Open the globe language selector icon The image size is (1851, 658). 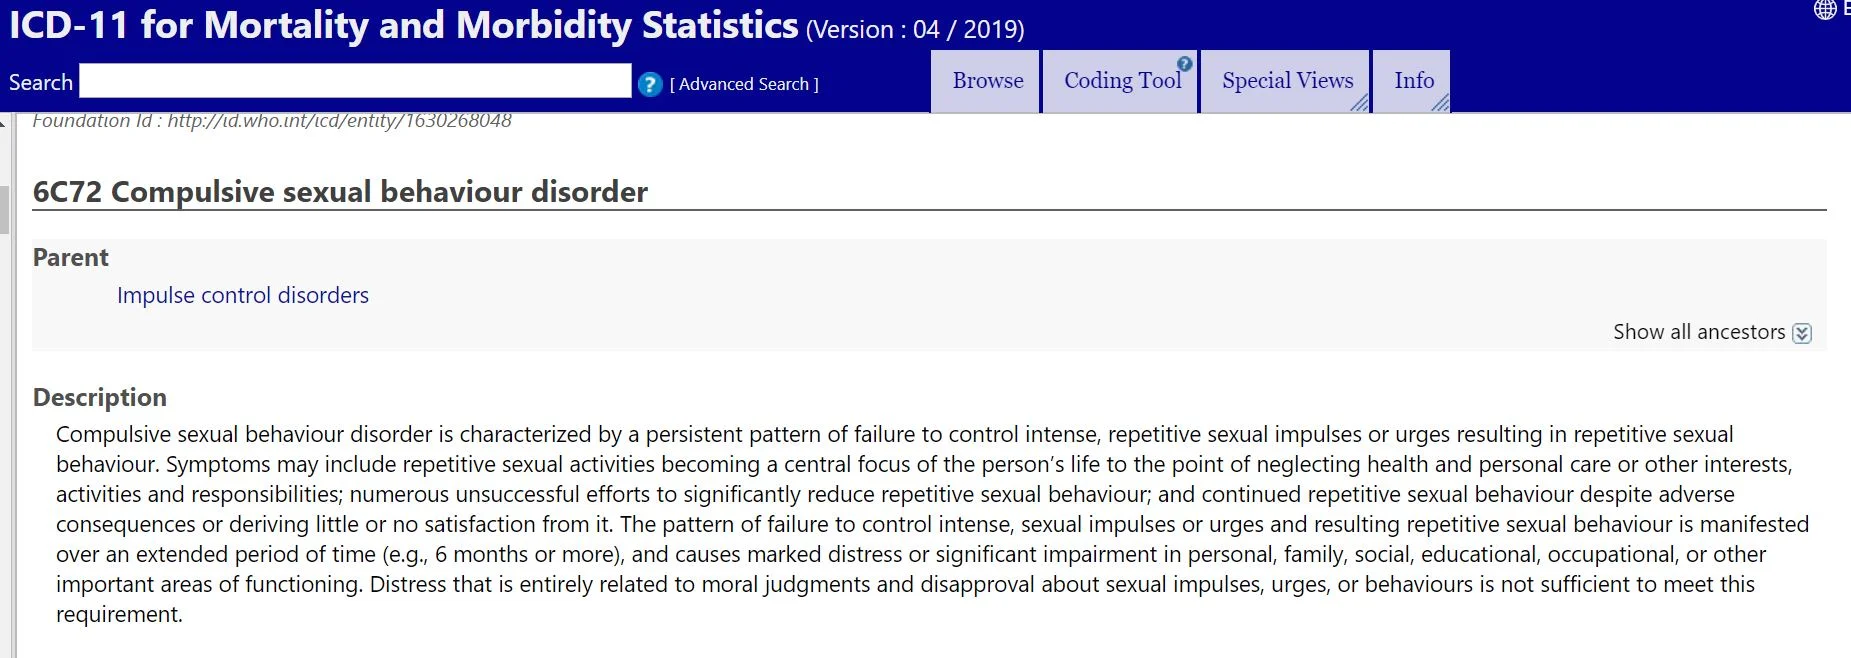point(1825,10)
